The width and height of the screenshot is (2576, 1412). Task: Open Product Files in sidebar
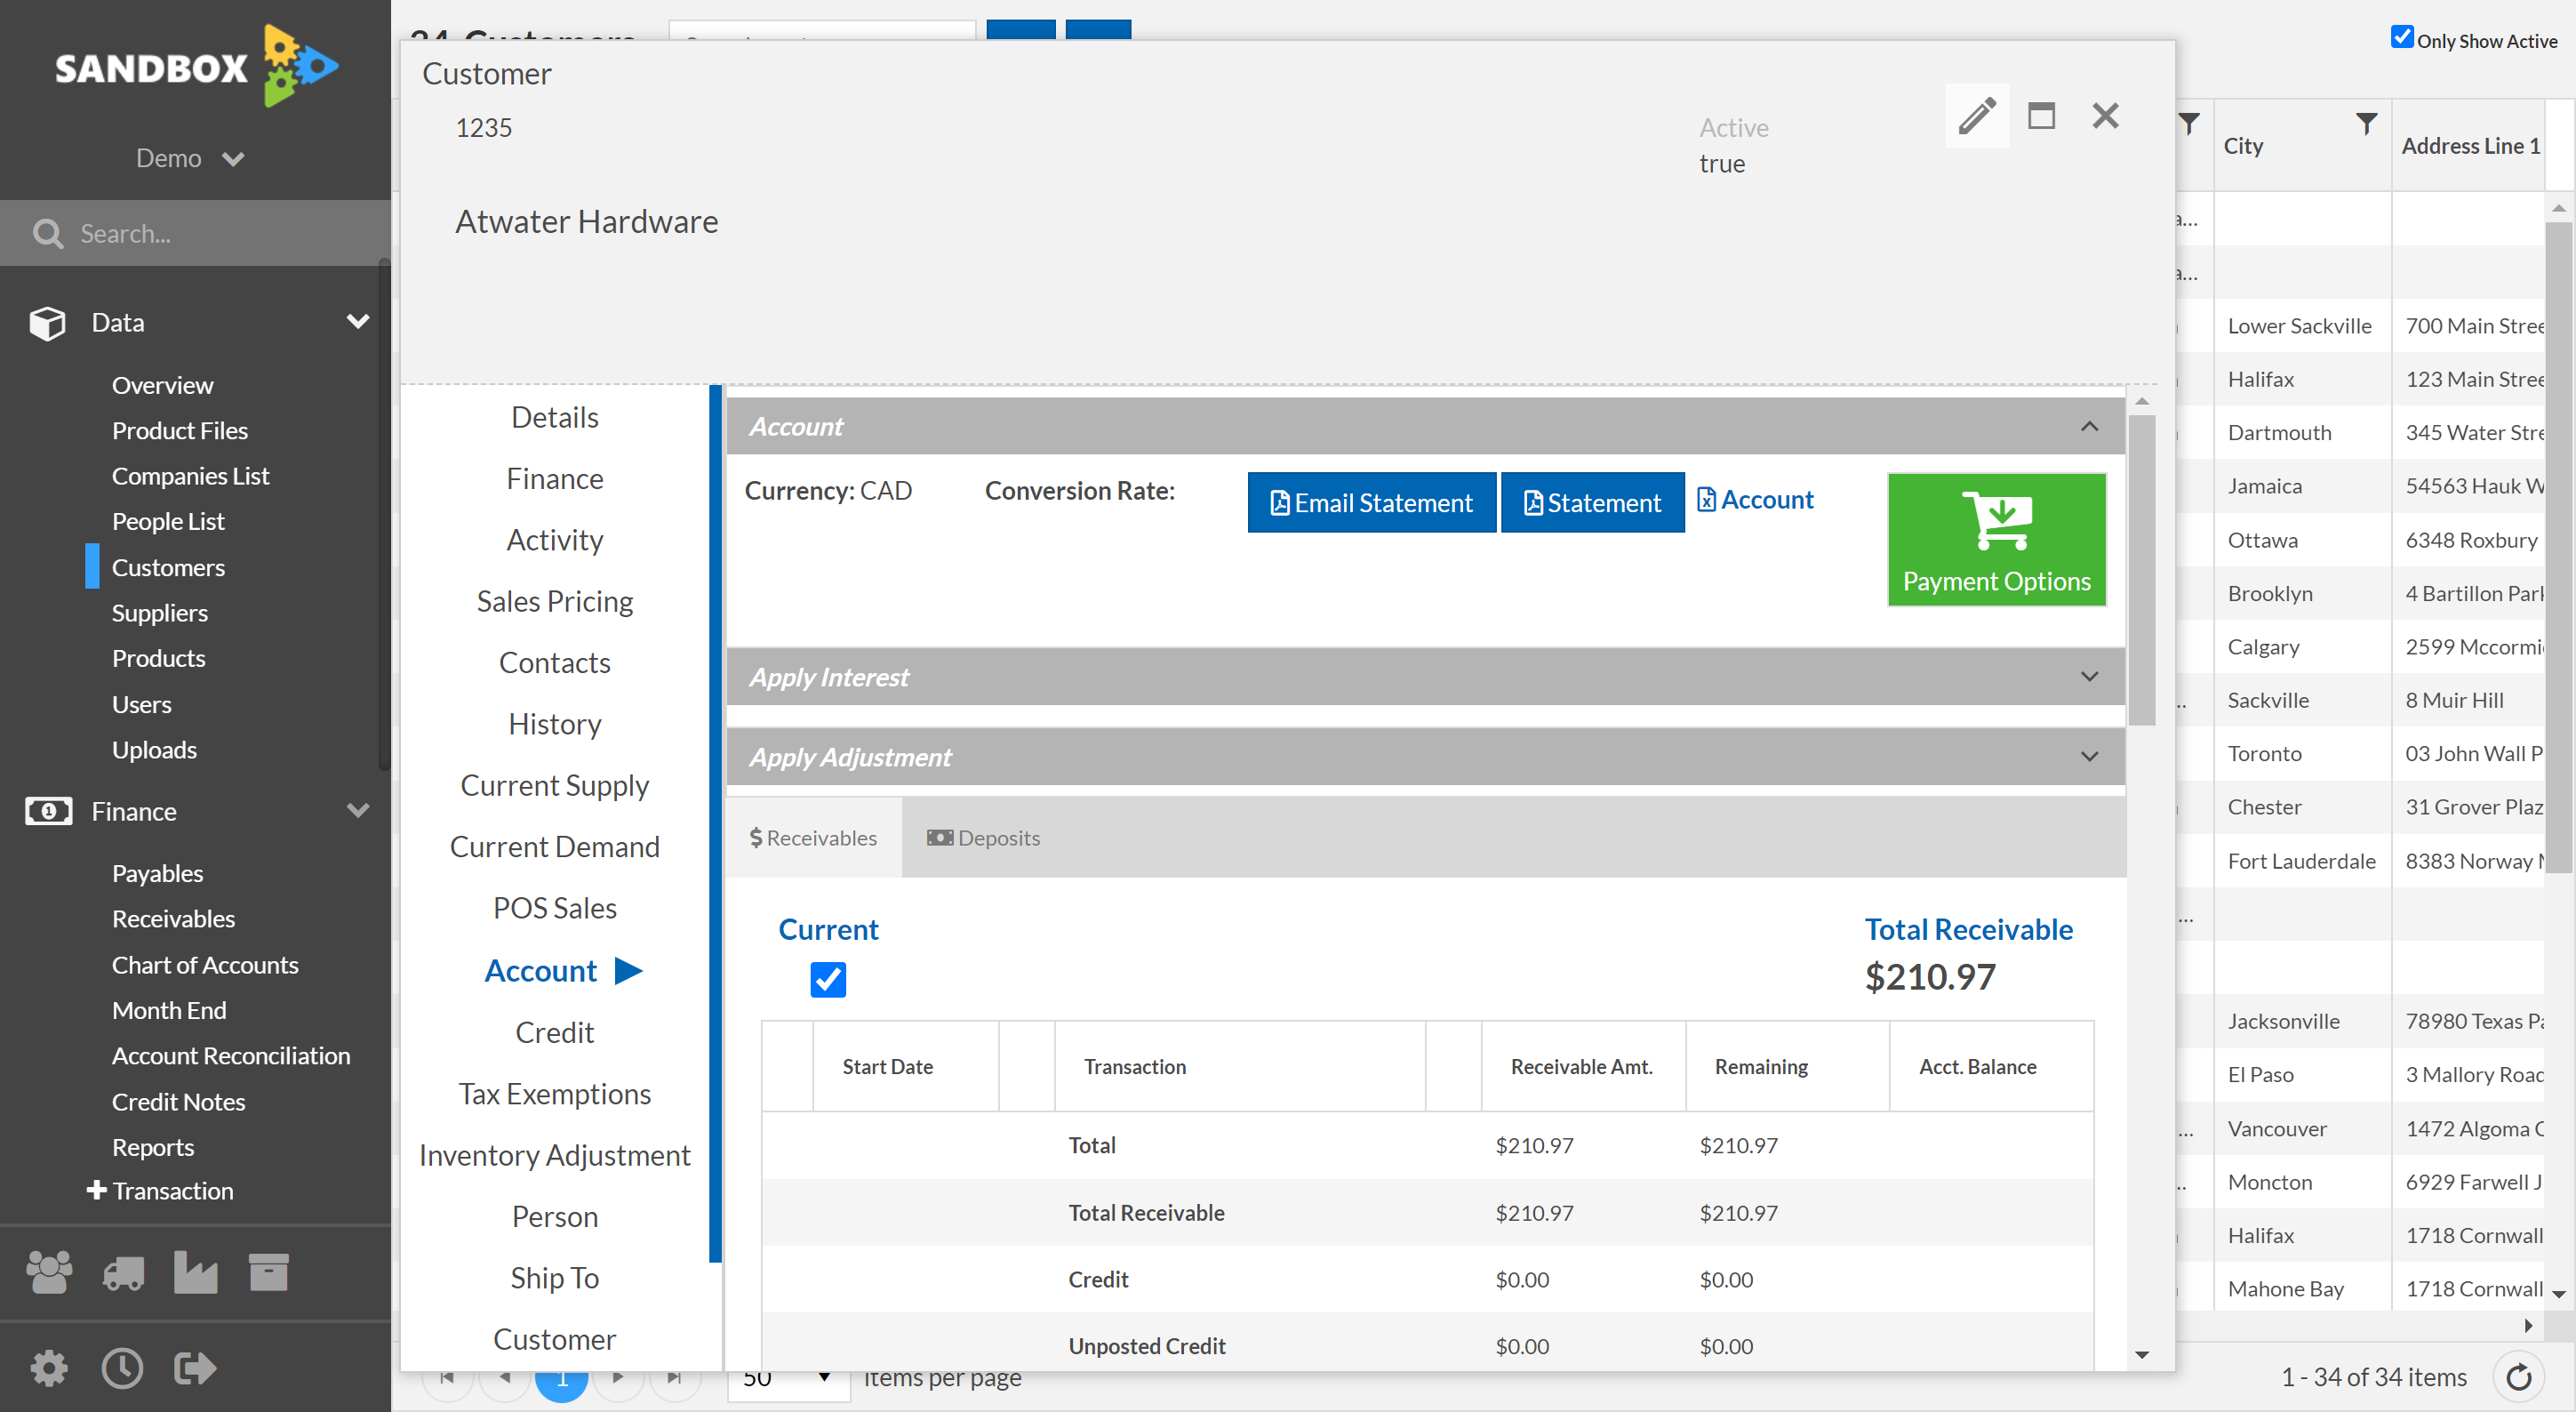[180, 431]
